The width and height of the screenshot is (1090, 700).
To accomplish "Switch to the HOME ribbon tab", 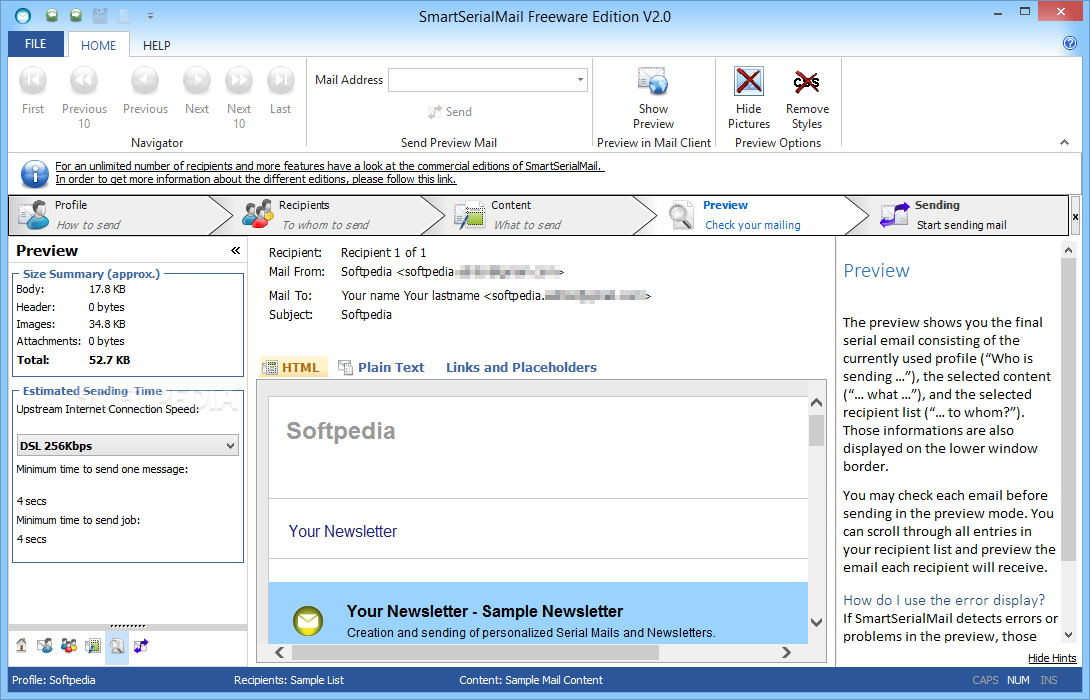I will tap(98, 45).
